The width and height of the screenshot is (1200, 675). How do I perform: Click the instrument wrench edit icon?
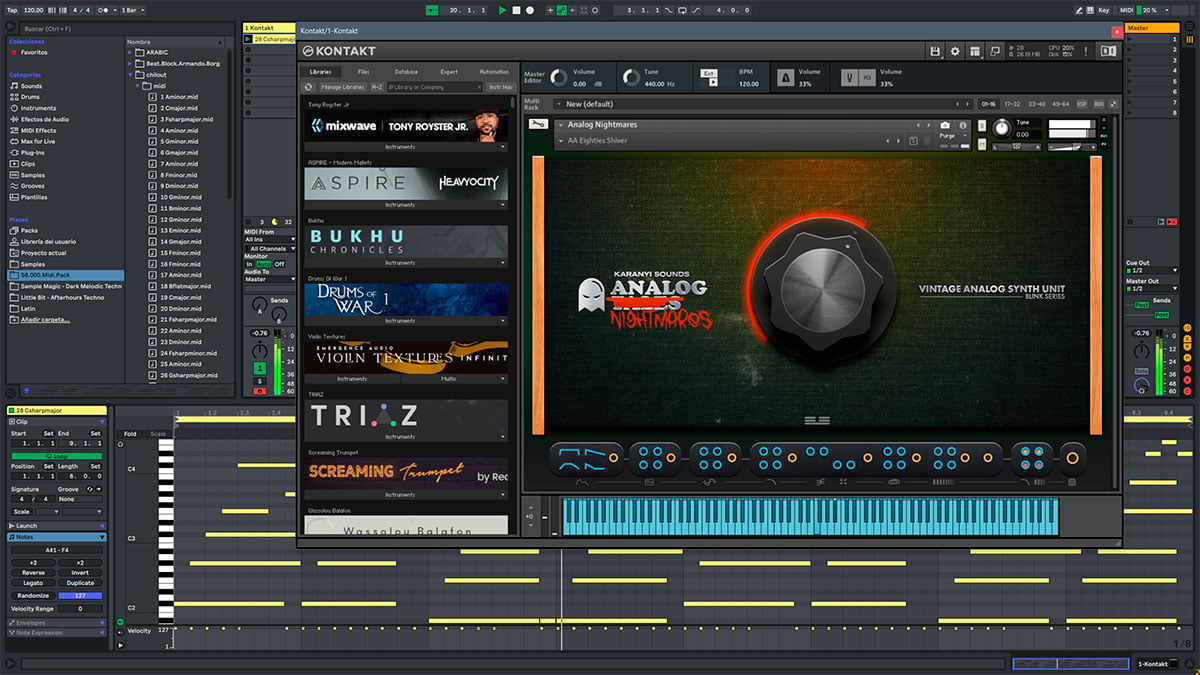[537, 124]
